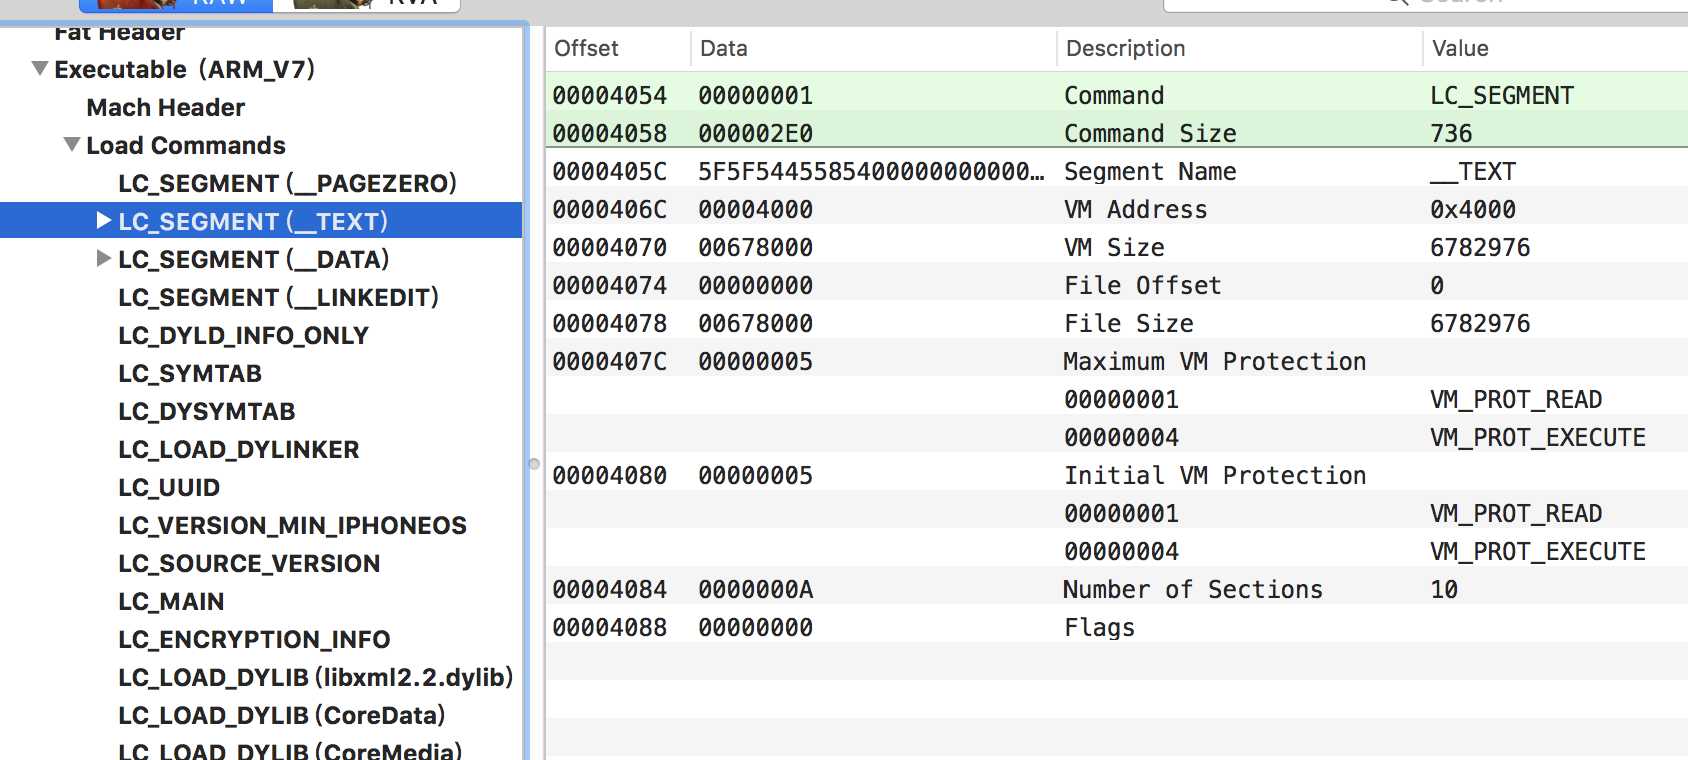
Task: Click data cell 000002E0
Action: pos(755,133)
